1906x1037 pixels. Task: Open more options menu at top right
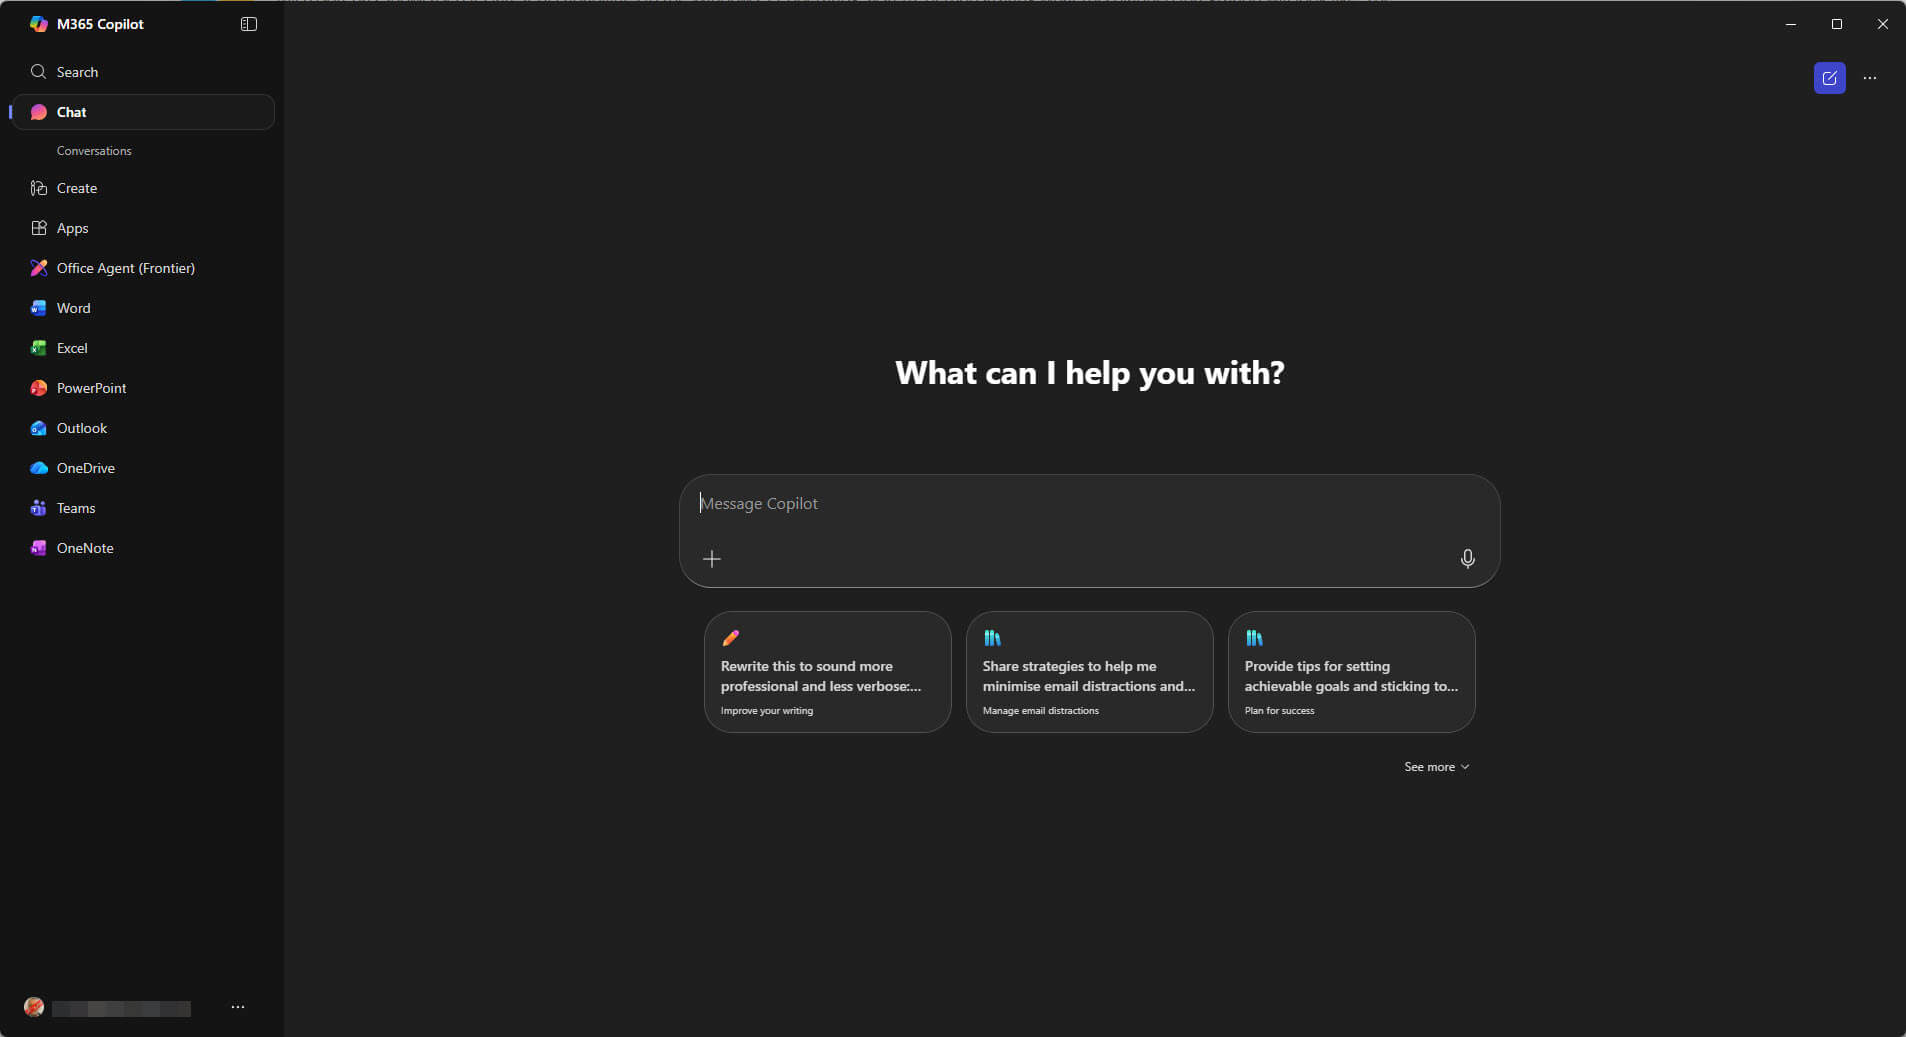(1869, 78)
